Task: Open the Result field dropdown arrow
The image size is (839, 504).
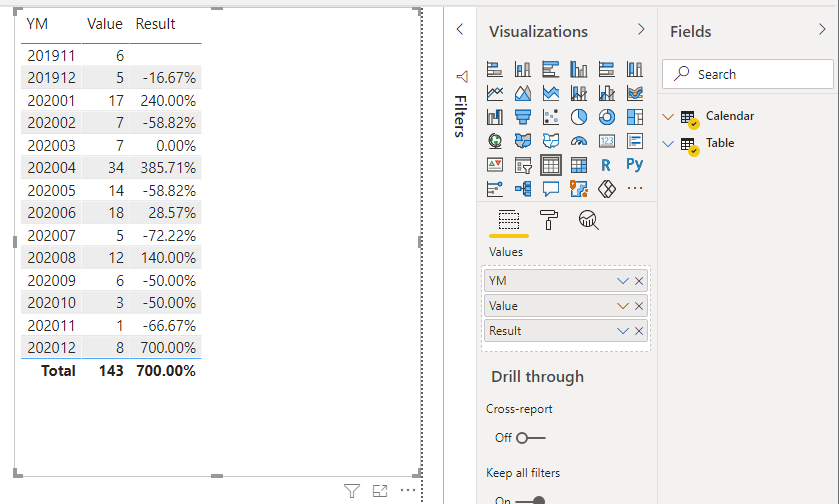Action: (x=622, y=331)
